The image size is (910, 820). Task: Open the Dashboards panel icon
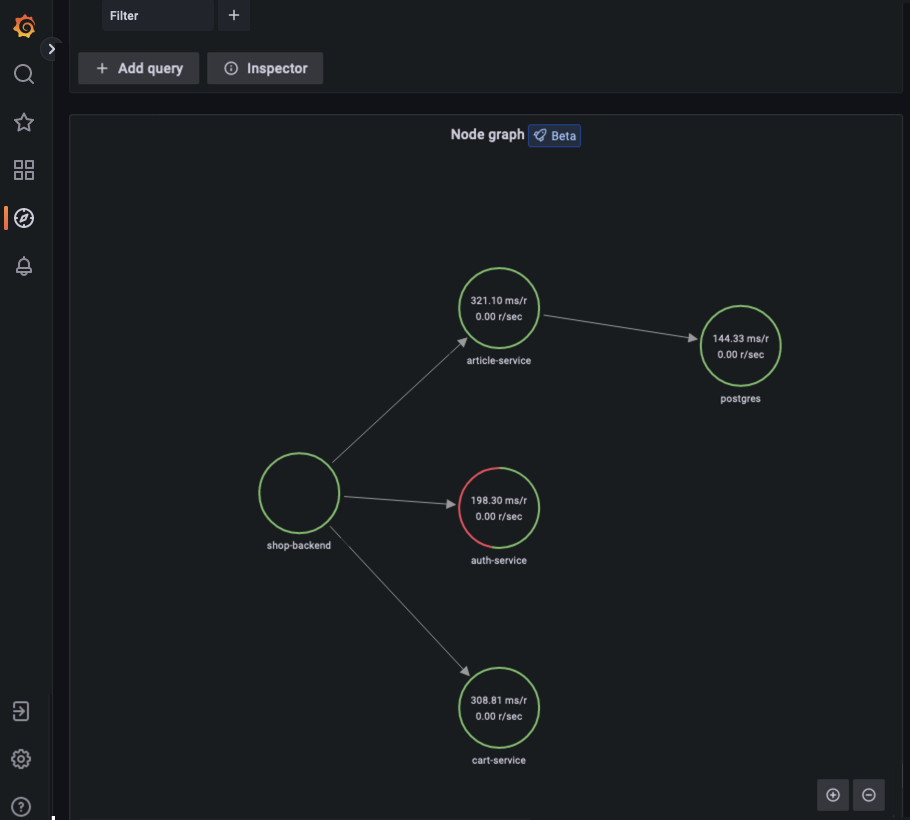(x=23, y=170)
